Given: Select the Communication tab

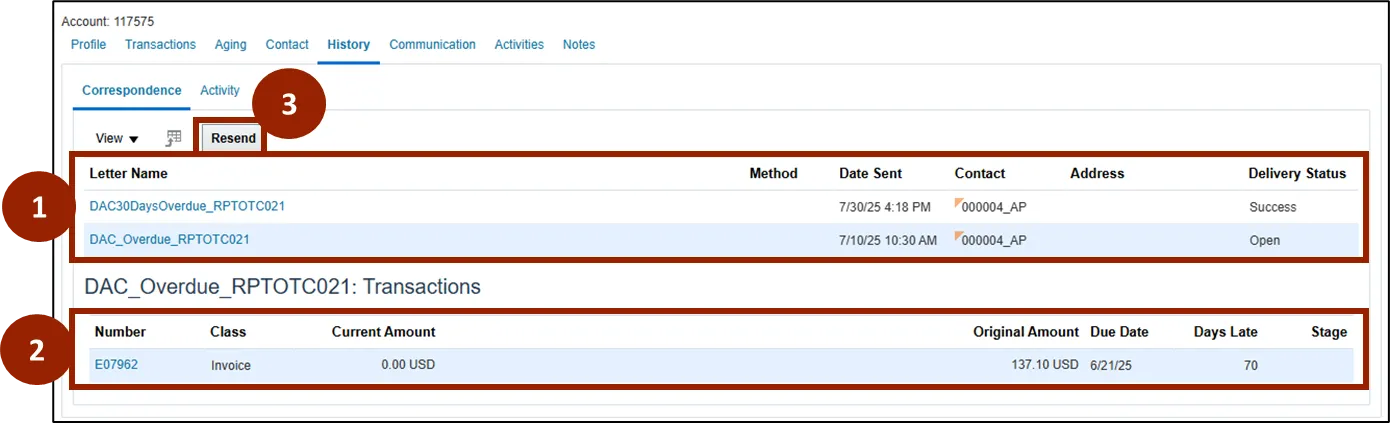Looking at the screenshot, I should (x=432, y=44).
